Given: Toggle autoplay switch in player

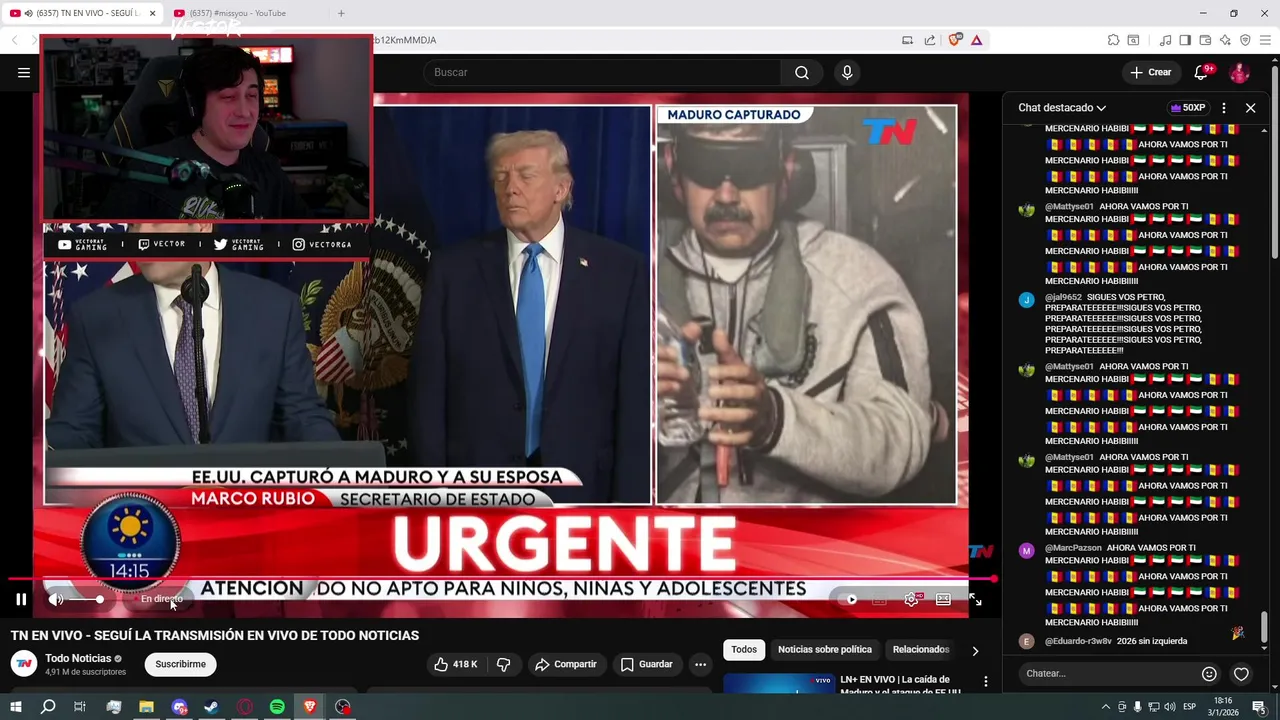Looking at the screenshot, I should coord(848,599).
